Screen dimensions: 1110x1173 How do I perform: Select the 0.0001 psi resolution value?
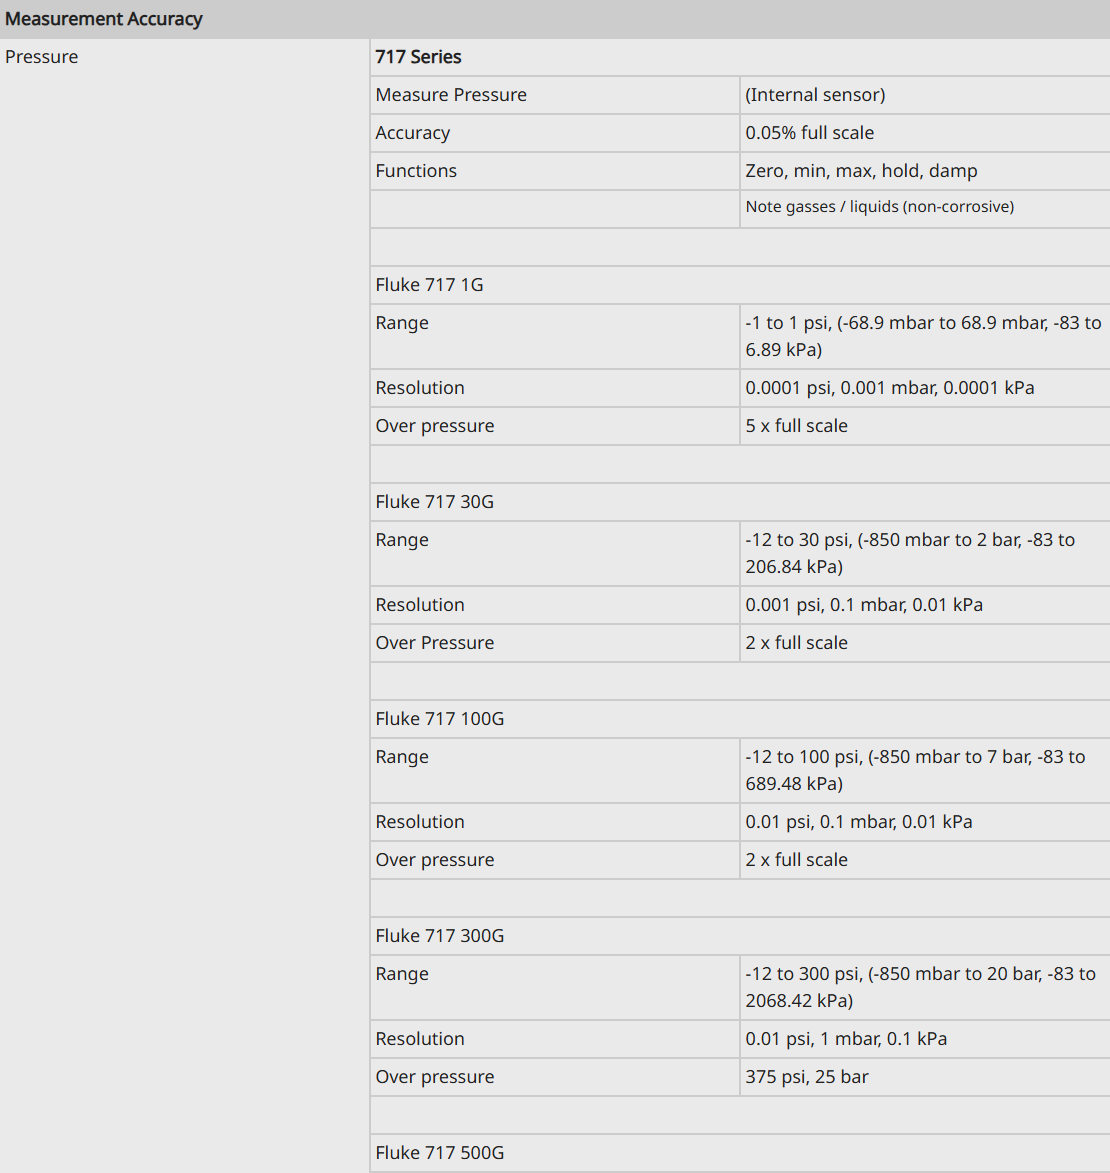click(889, 388)
